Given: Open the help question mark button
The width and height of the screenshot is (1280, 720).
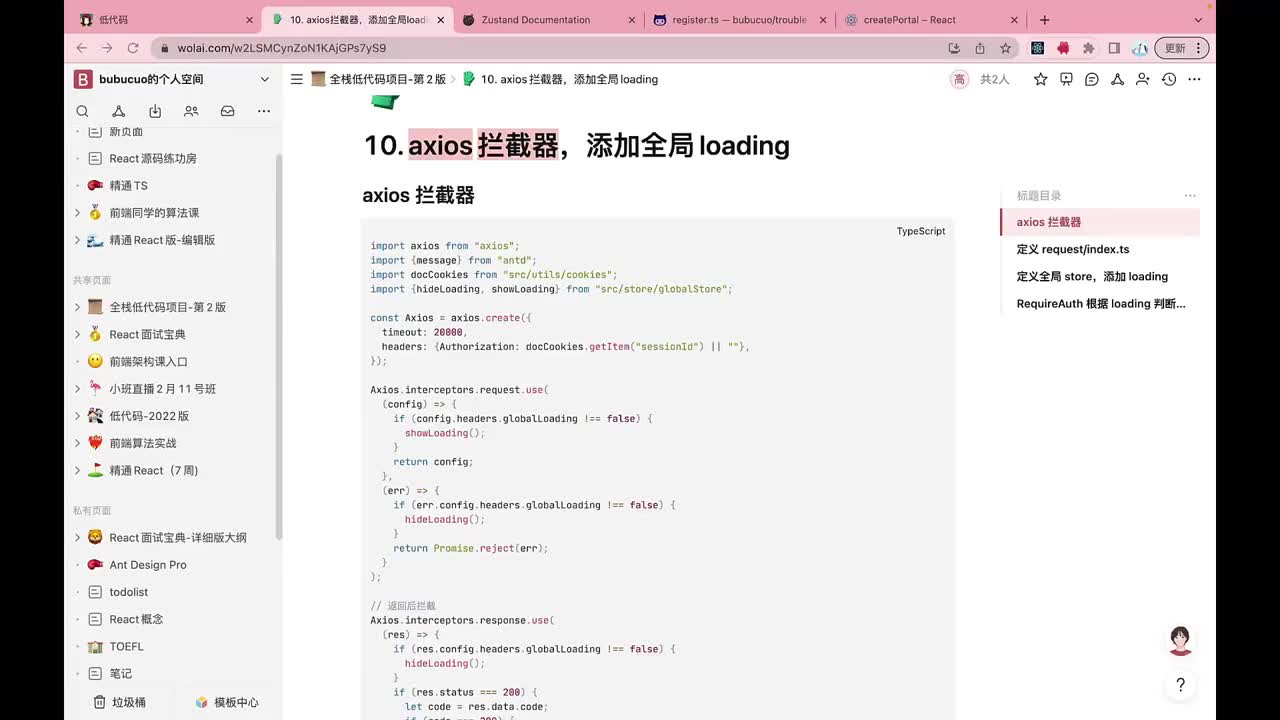Looking at the screenshot, I should pyautogui.click(x=1181, y=685).
